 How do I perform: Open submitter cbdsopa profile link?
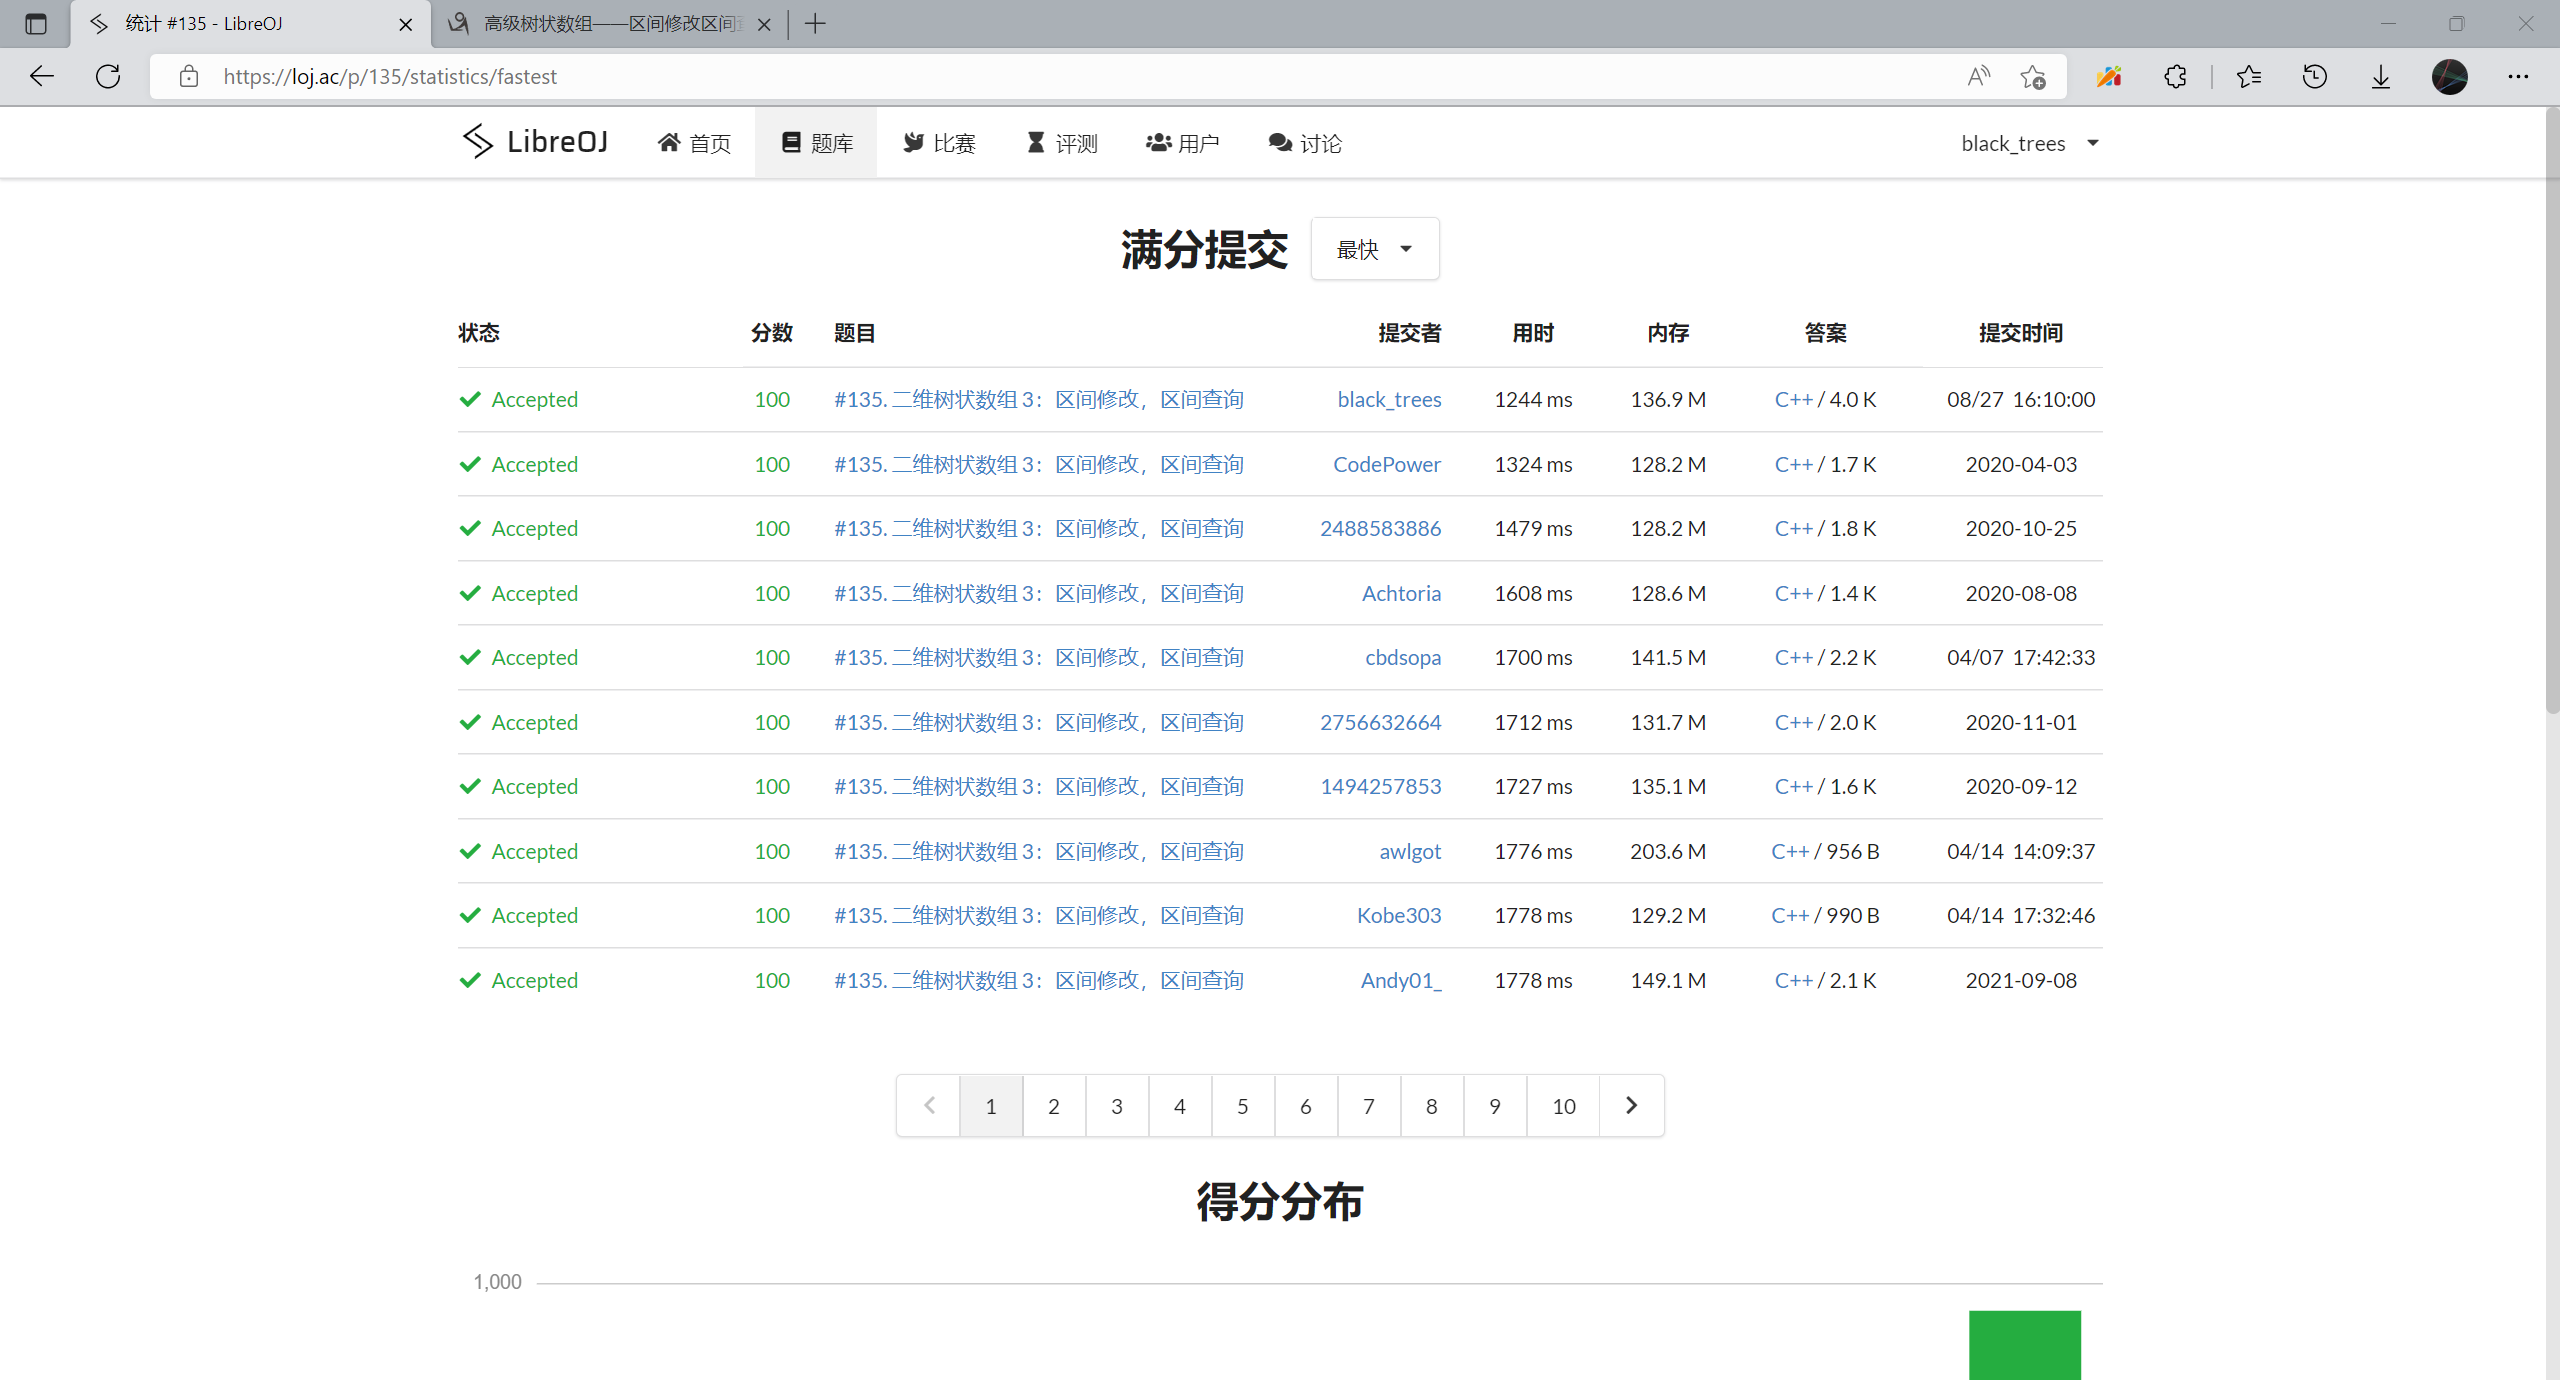pyautogui.click(x=1403, y=657)
